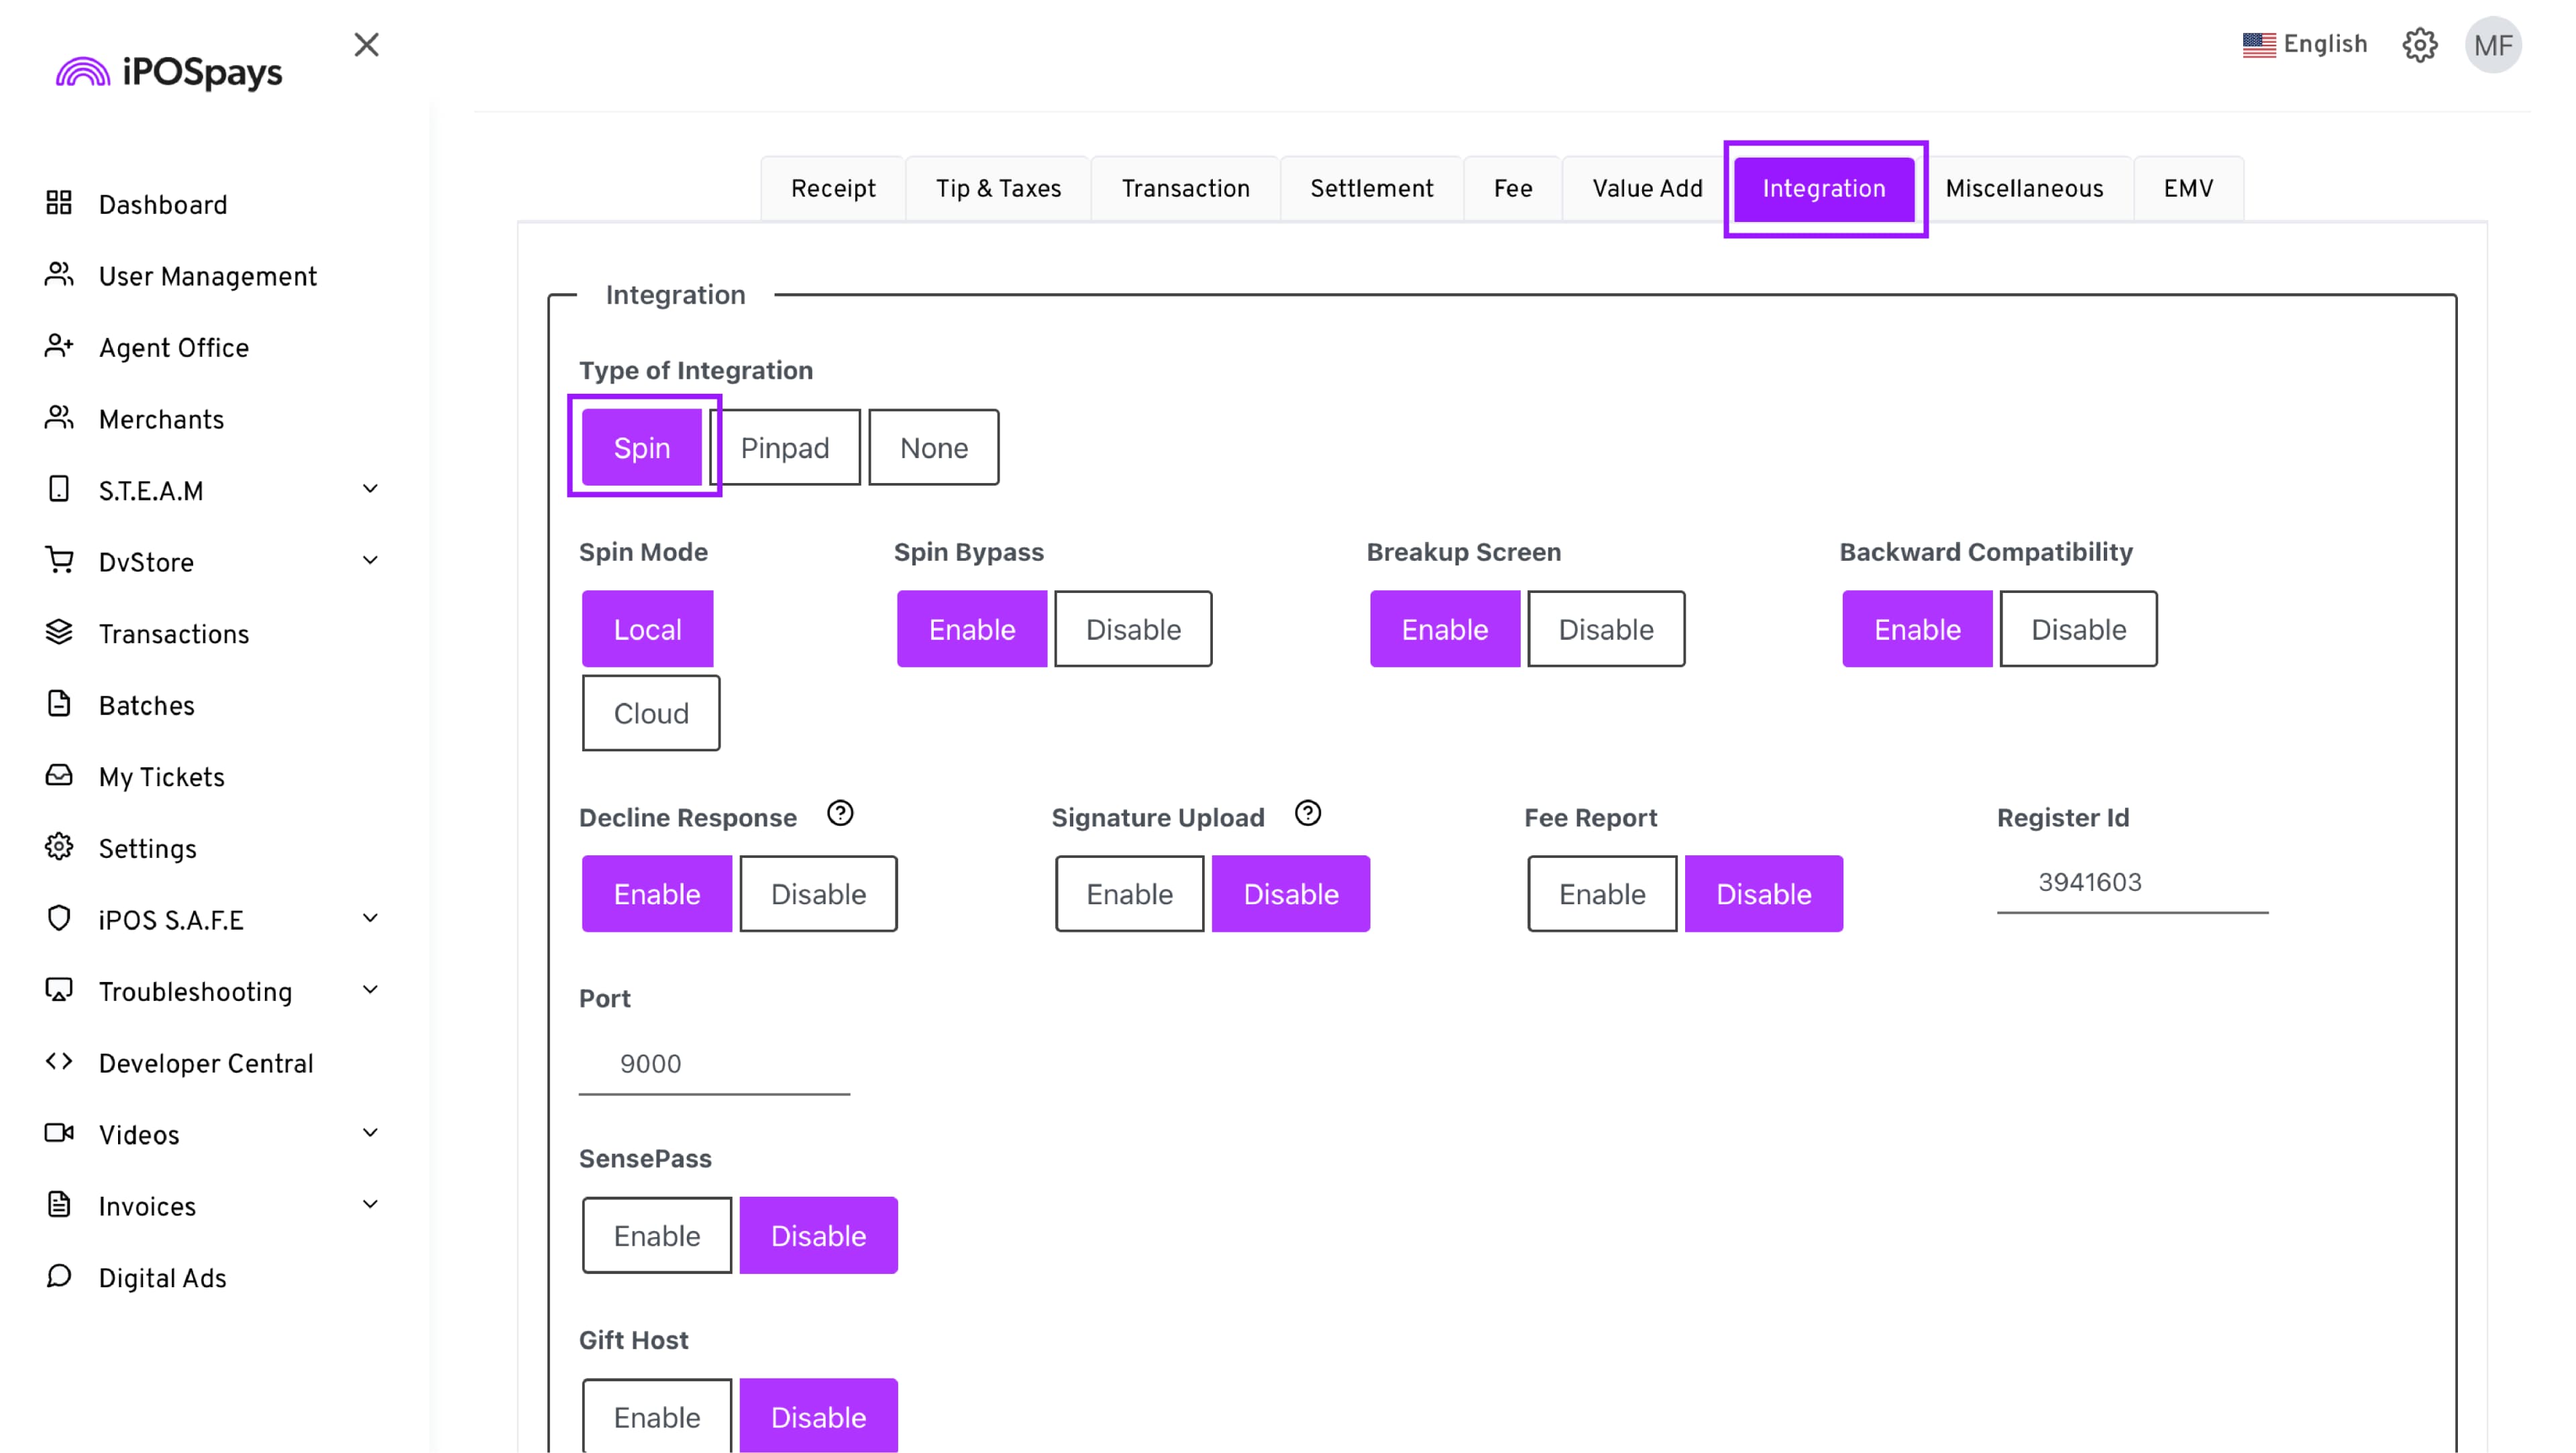The height and width of the screenshot is (1453, 2576).
Task: Click the Transactions layers icon in sidebar
Action: pyautogui.click(x=59, y=633)
